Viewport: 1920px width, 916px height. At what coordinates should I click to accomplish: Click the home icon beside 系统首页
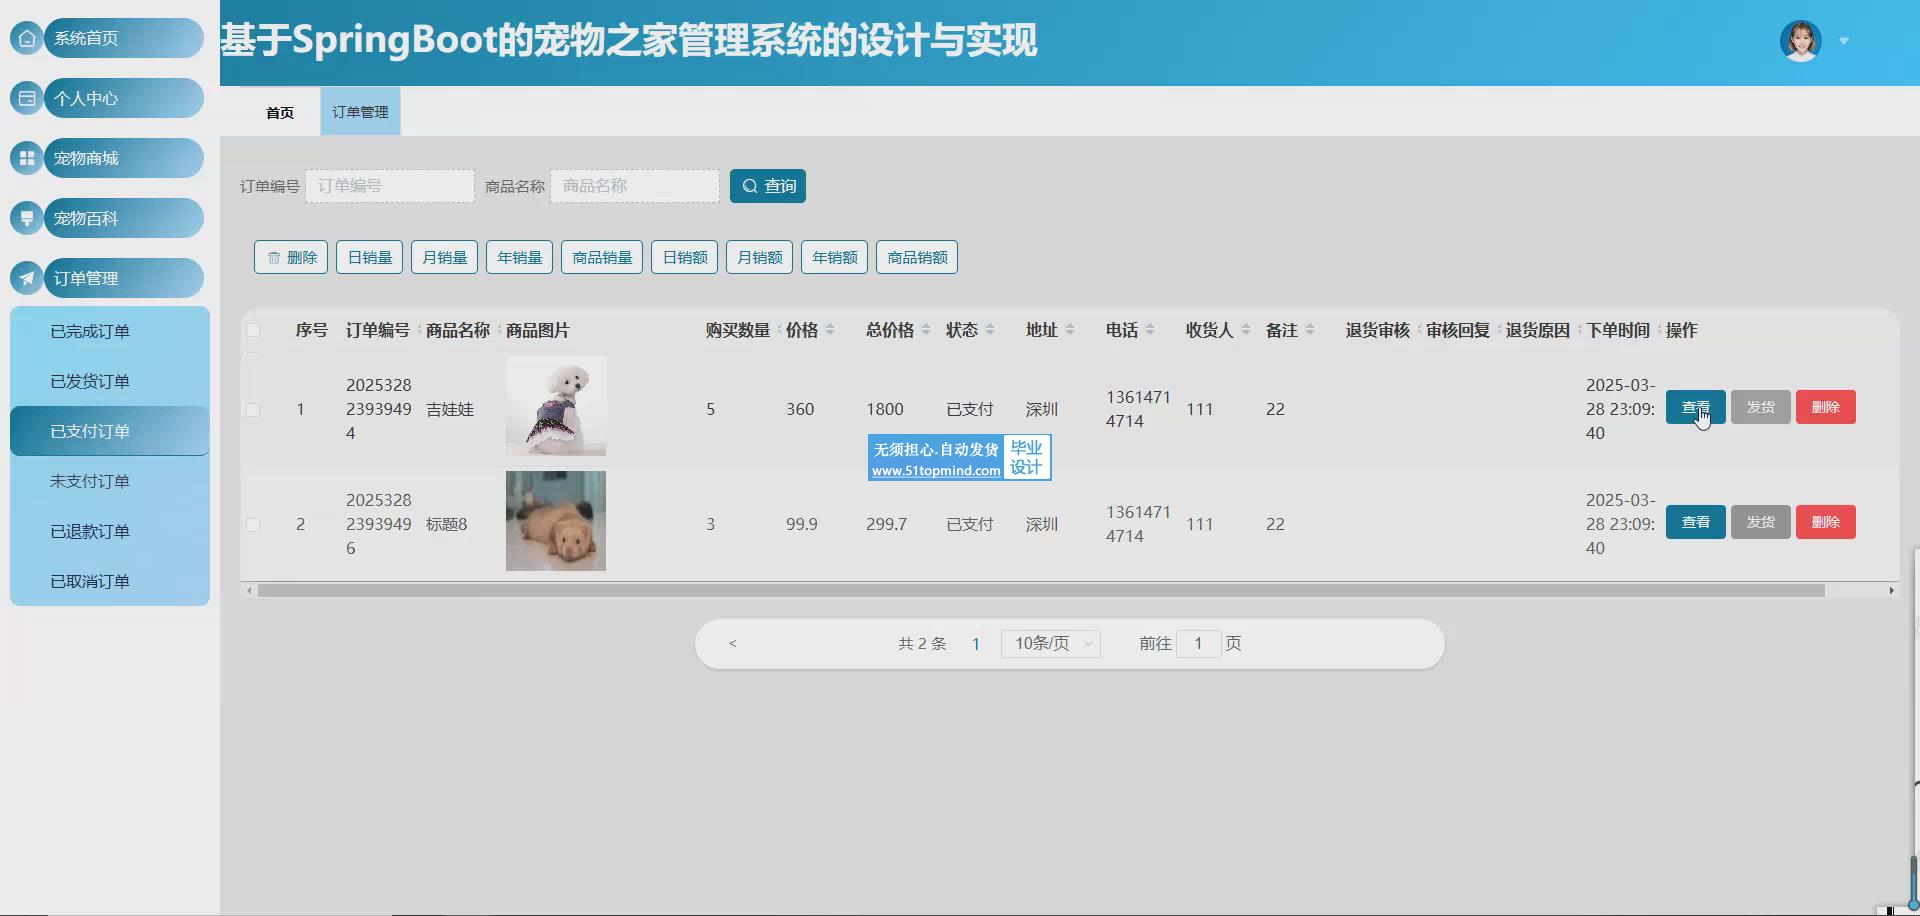pyautogui.click(x=27, y=38)
